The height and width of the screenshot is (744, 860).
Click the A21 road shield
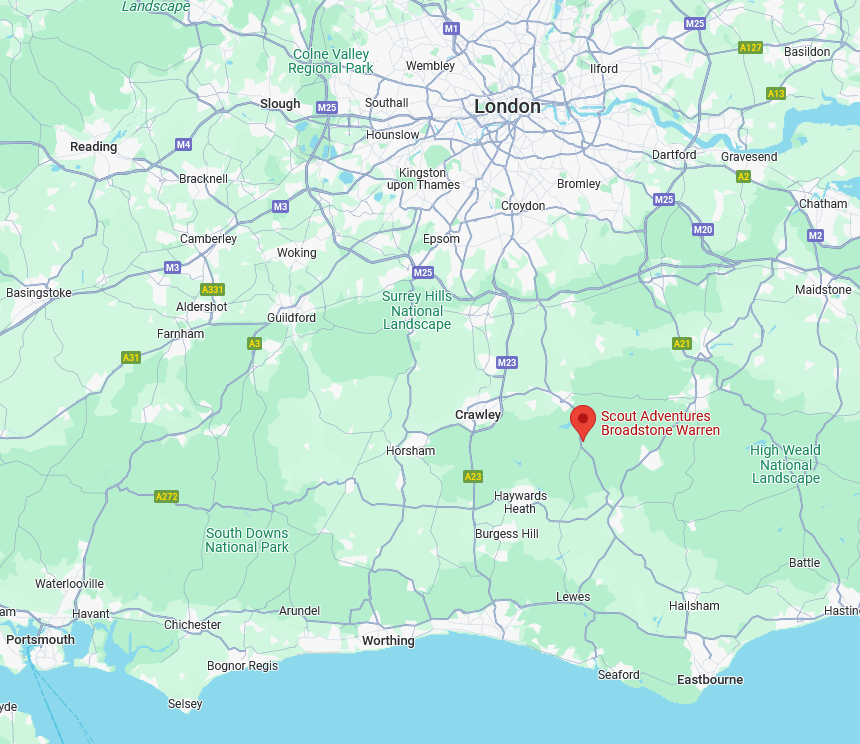click(682, 344)
